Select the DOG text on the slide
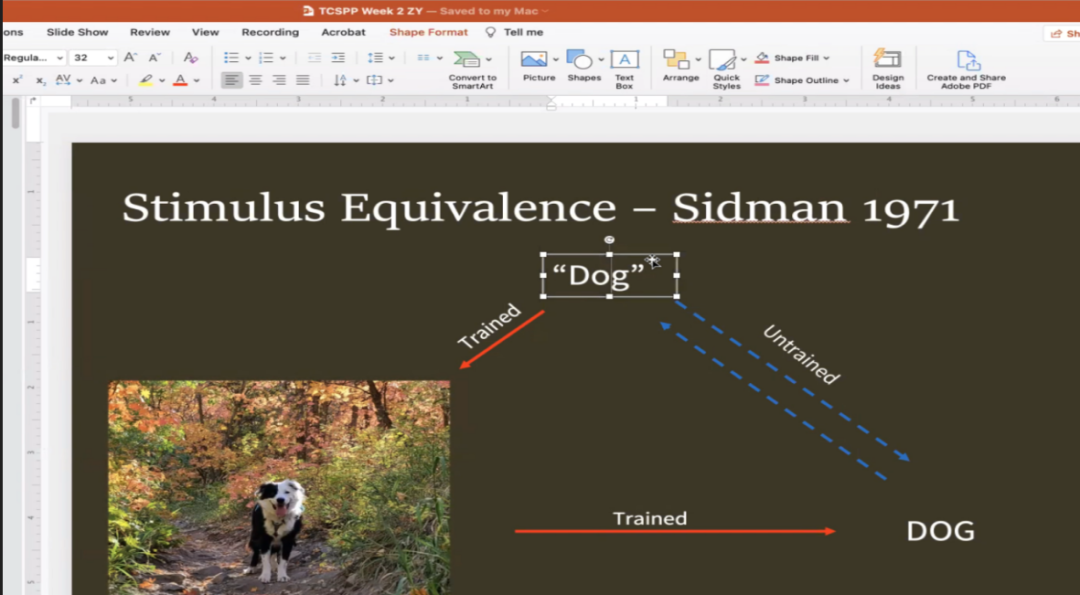The image size is (1080, 595). point(941,531)
